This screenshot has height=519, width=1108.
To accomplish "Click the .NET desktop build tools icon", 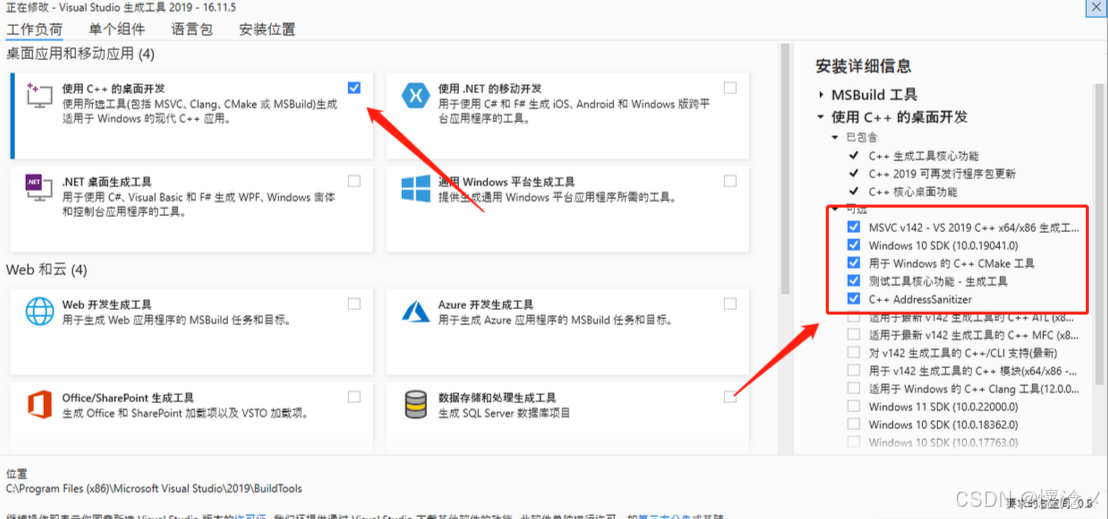I will tap(38, 187).
